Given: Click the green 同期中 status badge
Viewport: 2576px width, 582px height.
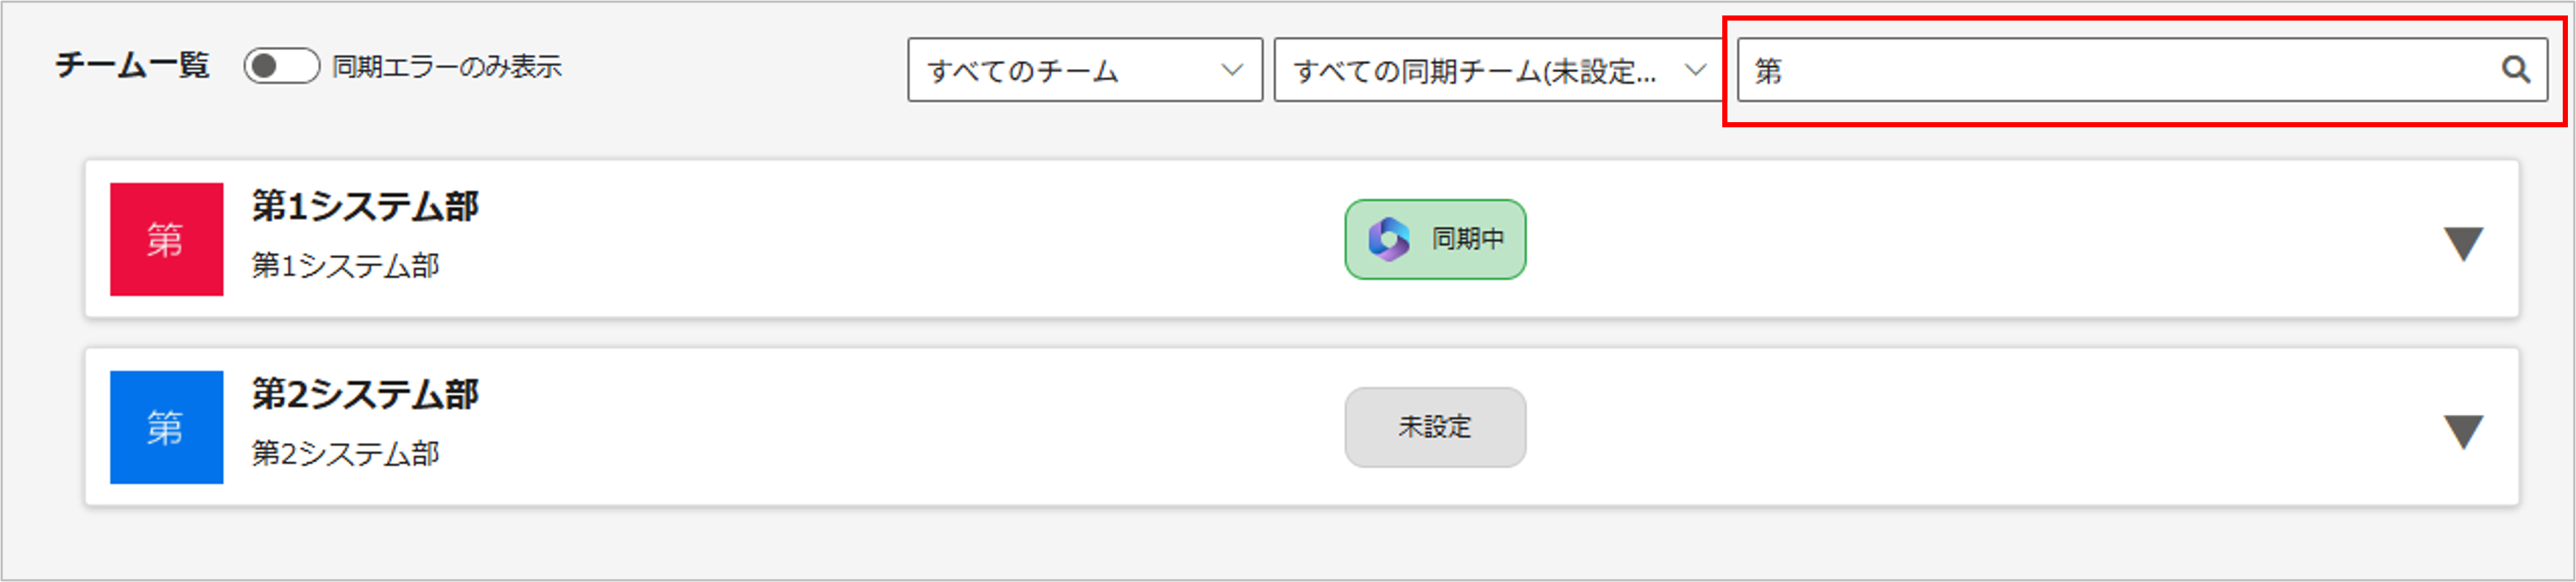Looking at the screenshot, I should 1435,239.
